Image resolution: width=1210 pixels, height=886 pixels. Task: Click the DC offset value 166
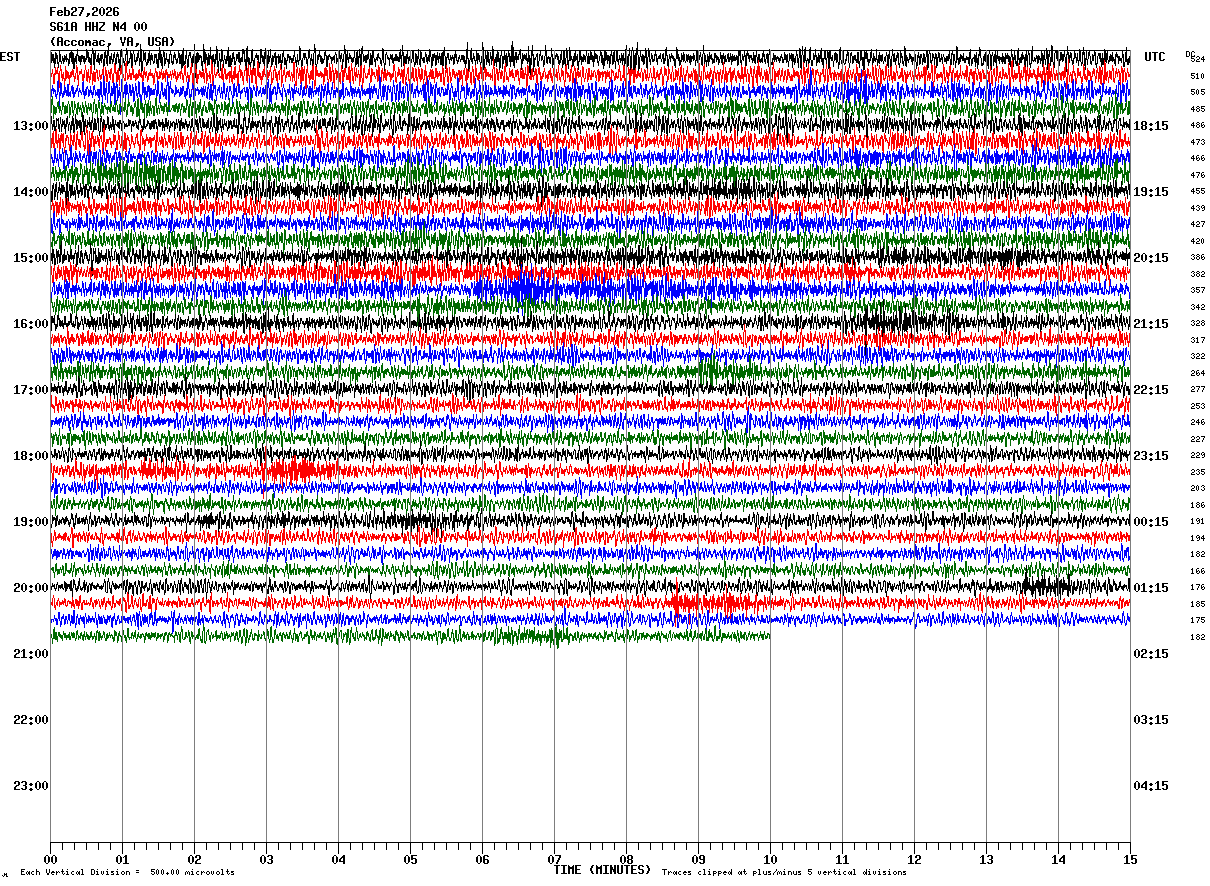1198,571
